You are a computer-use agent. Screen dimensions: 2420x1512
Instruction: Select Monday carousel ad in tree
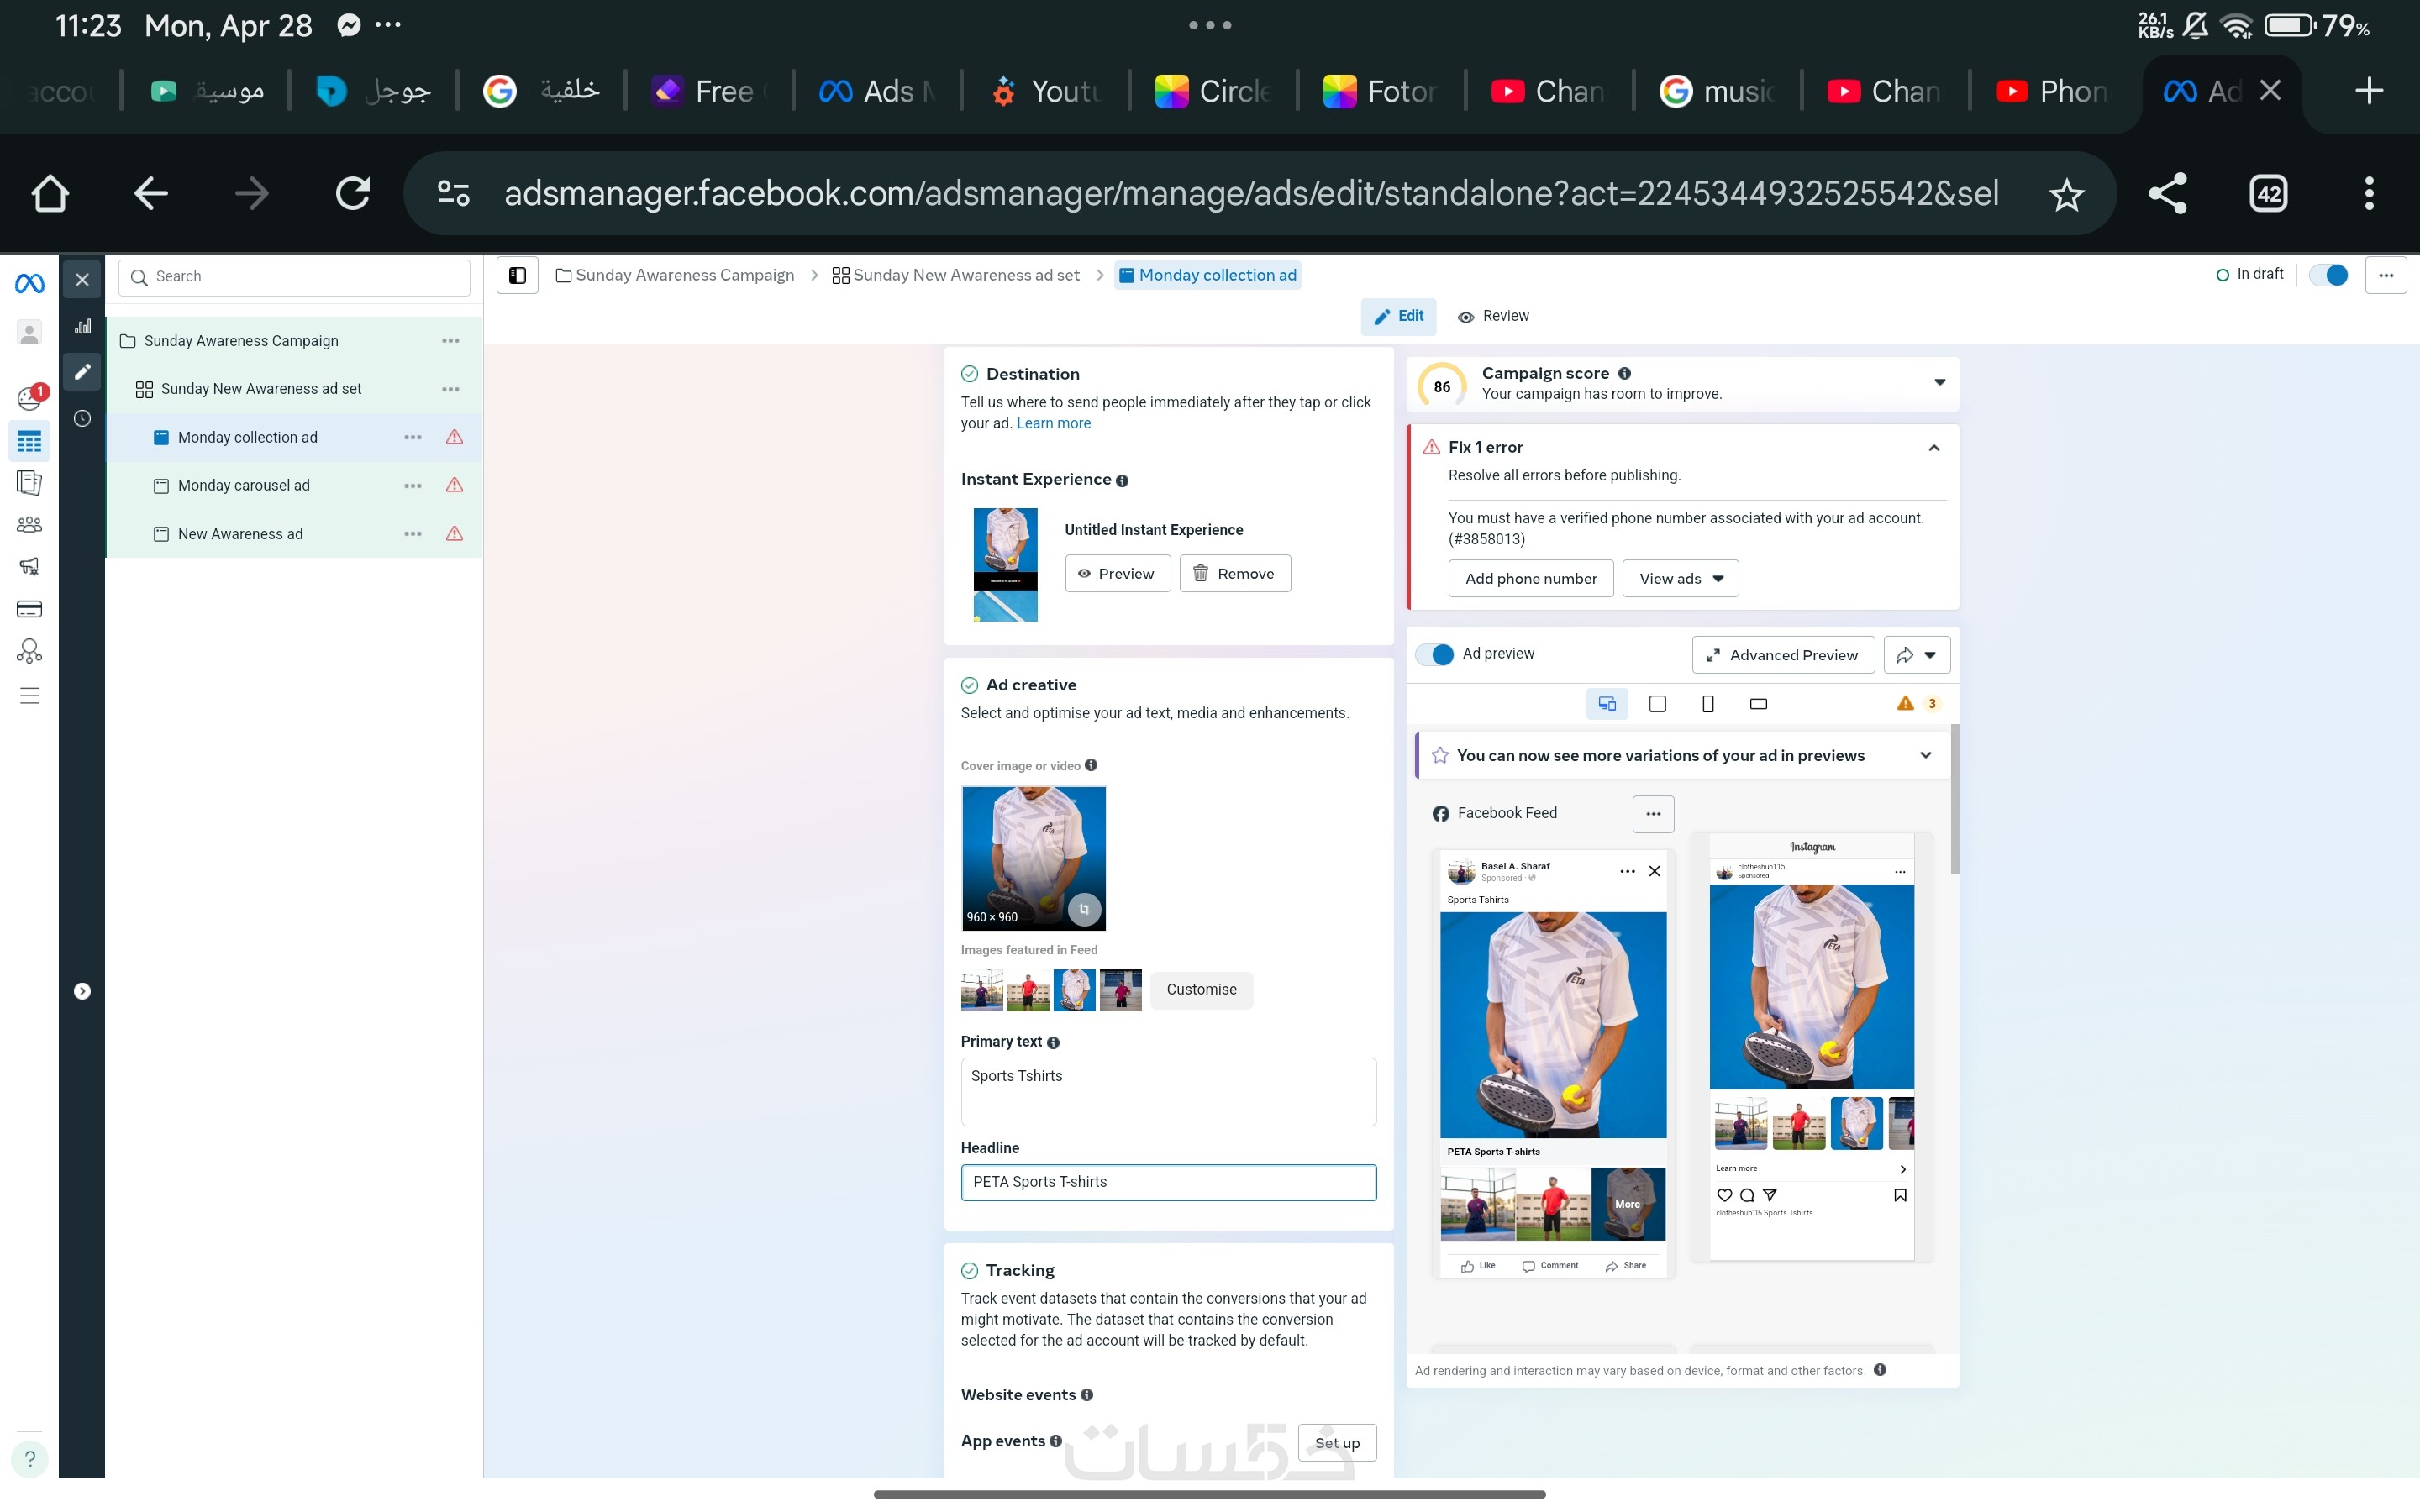coord(244,485)
